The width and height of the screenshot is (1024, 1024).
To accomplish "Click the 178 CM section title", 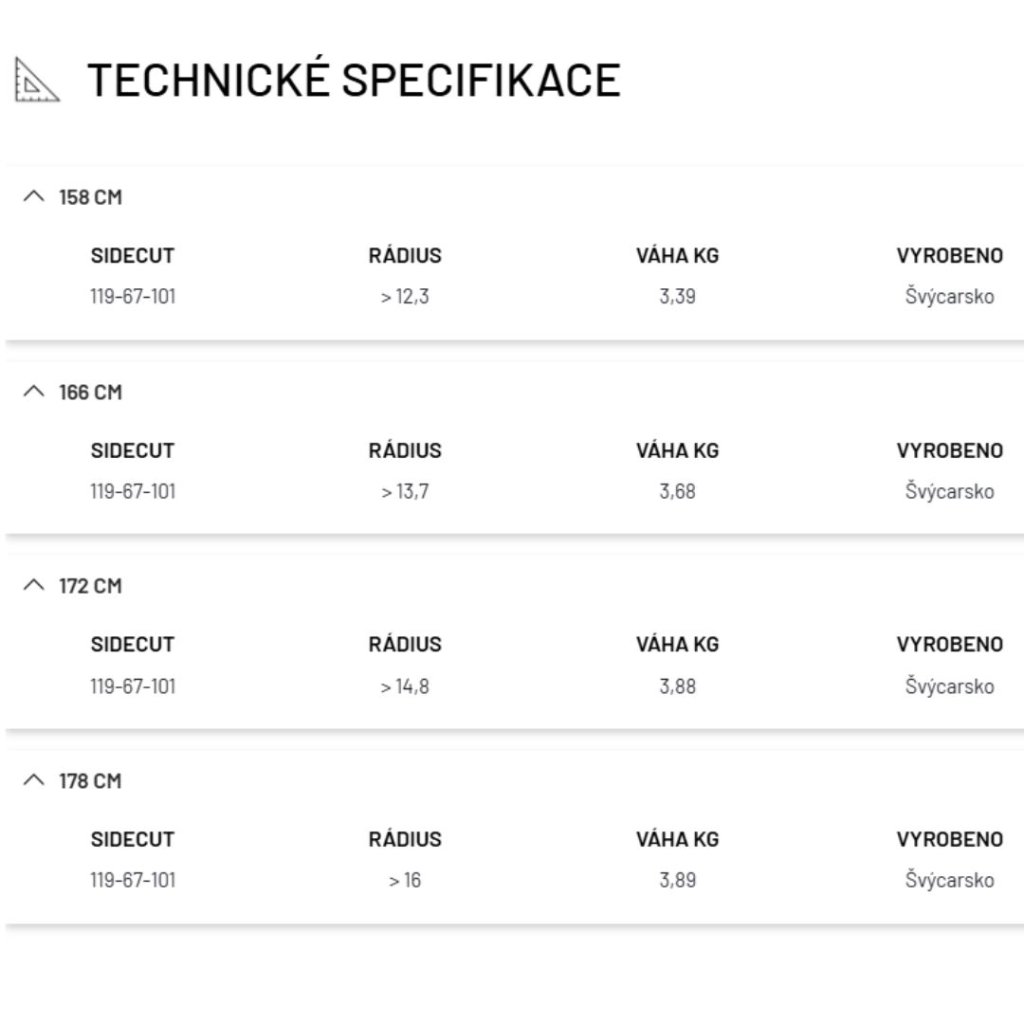I will (x=90, y=781).
